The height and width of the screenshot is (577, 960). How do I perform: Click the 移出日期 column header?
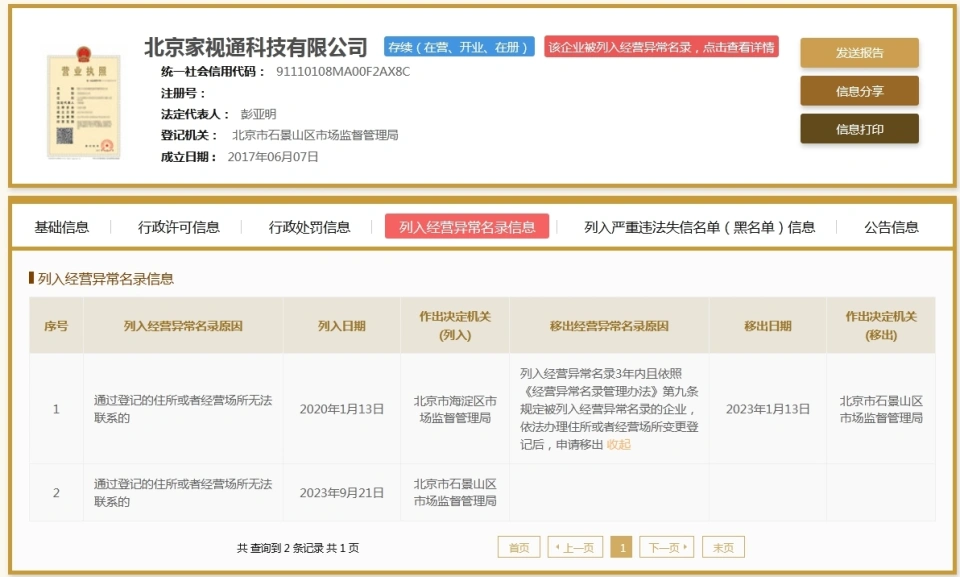coord(768,326)
